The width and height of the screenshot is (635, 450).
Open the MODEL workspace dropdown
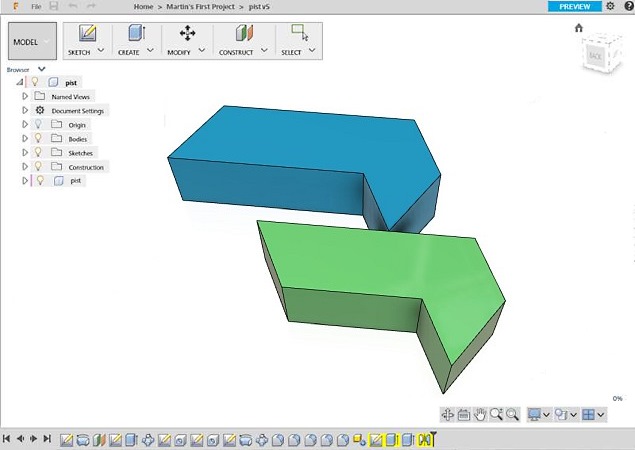(x=32, y=42)
